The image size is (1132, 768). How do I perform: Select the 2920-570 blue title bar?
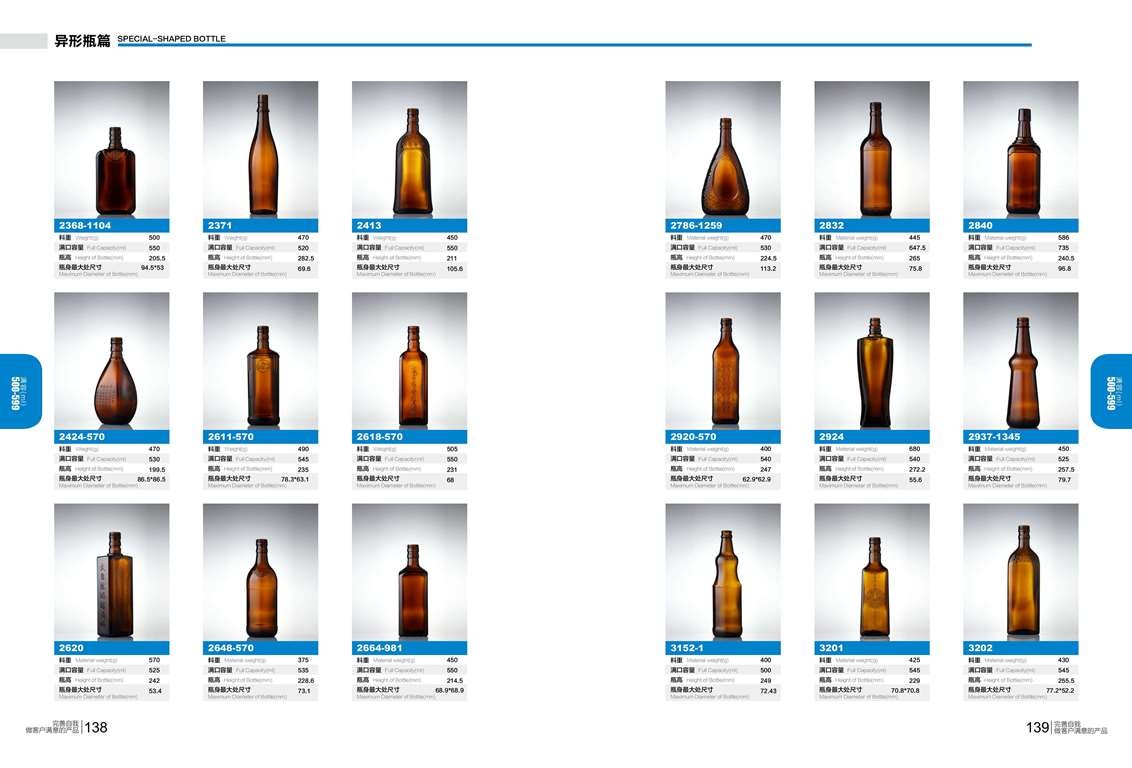pos(723,437)
